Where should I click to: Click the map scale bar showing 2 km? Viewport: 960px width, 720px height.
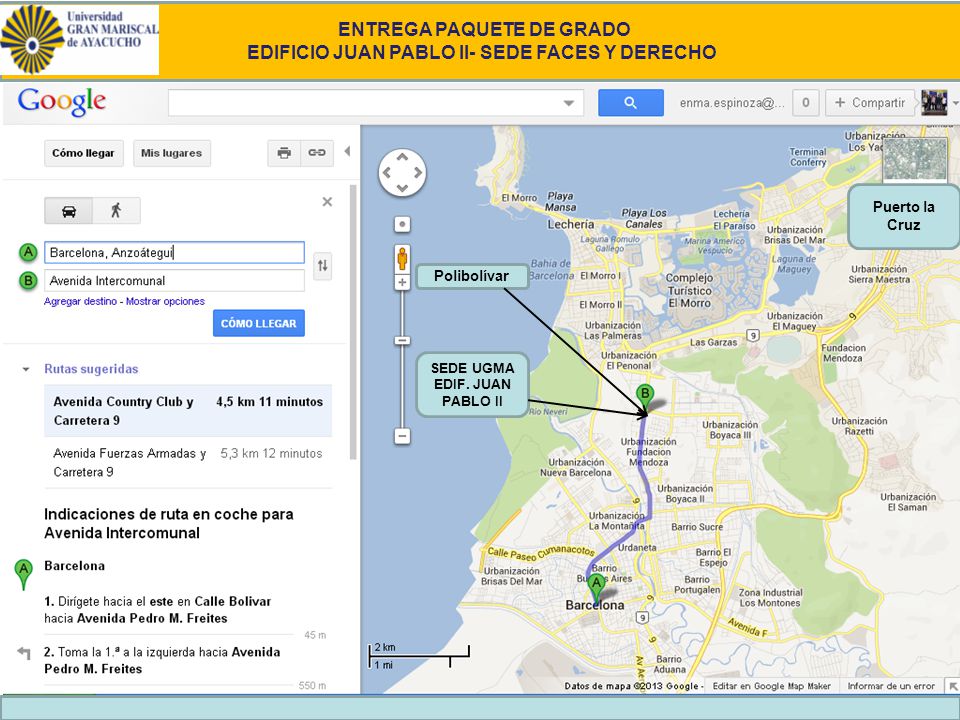[x=419, y=656]
